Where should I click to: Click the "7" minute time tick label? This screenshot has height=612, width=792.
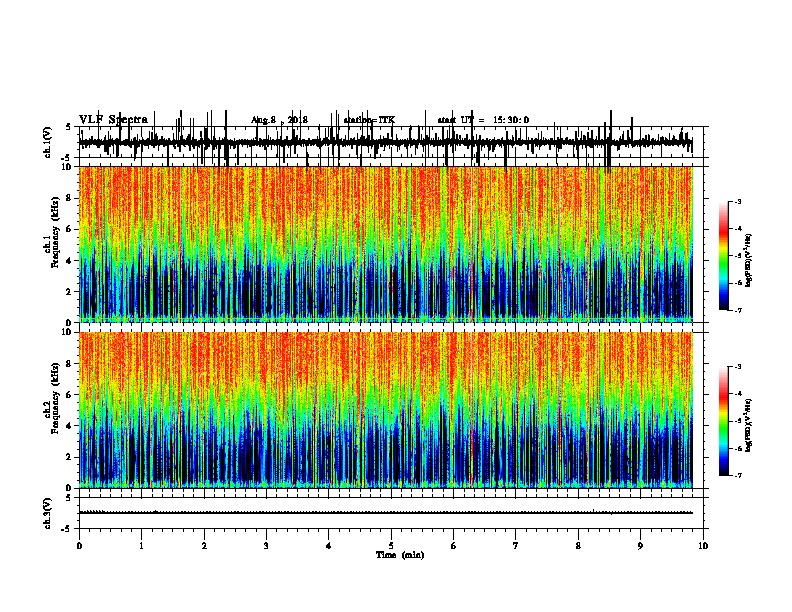516,546
